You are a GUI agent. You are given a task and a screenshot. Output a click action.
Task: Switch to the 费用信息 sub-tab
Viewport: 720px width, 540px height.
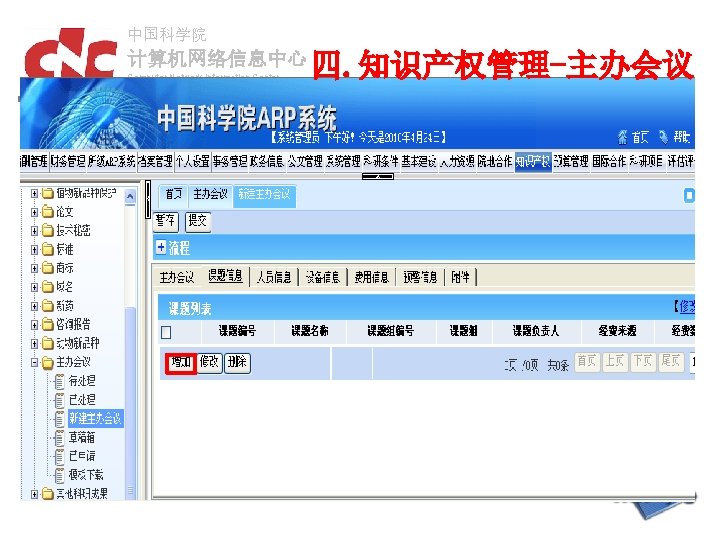371,277
